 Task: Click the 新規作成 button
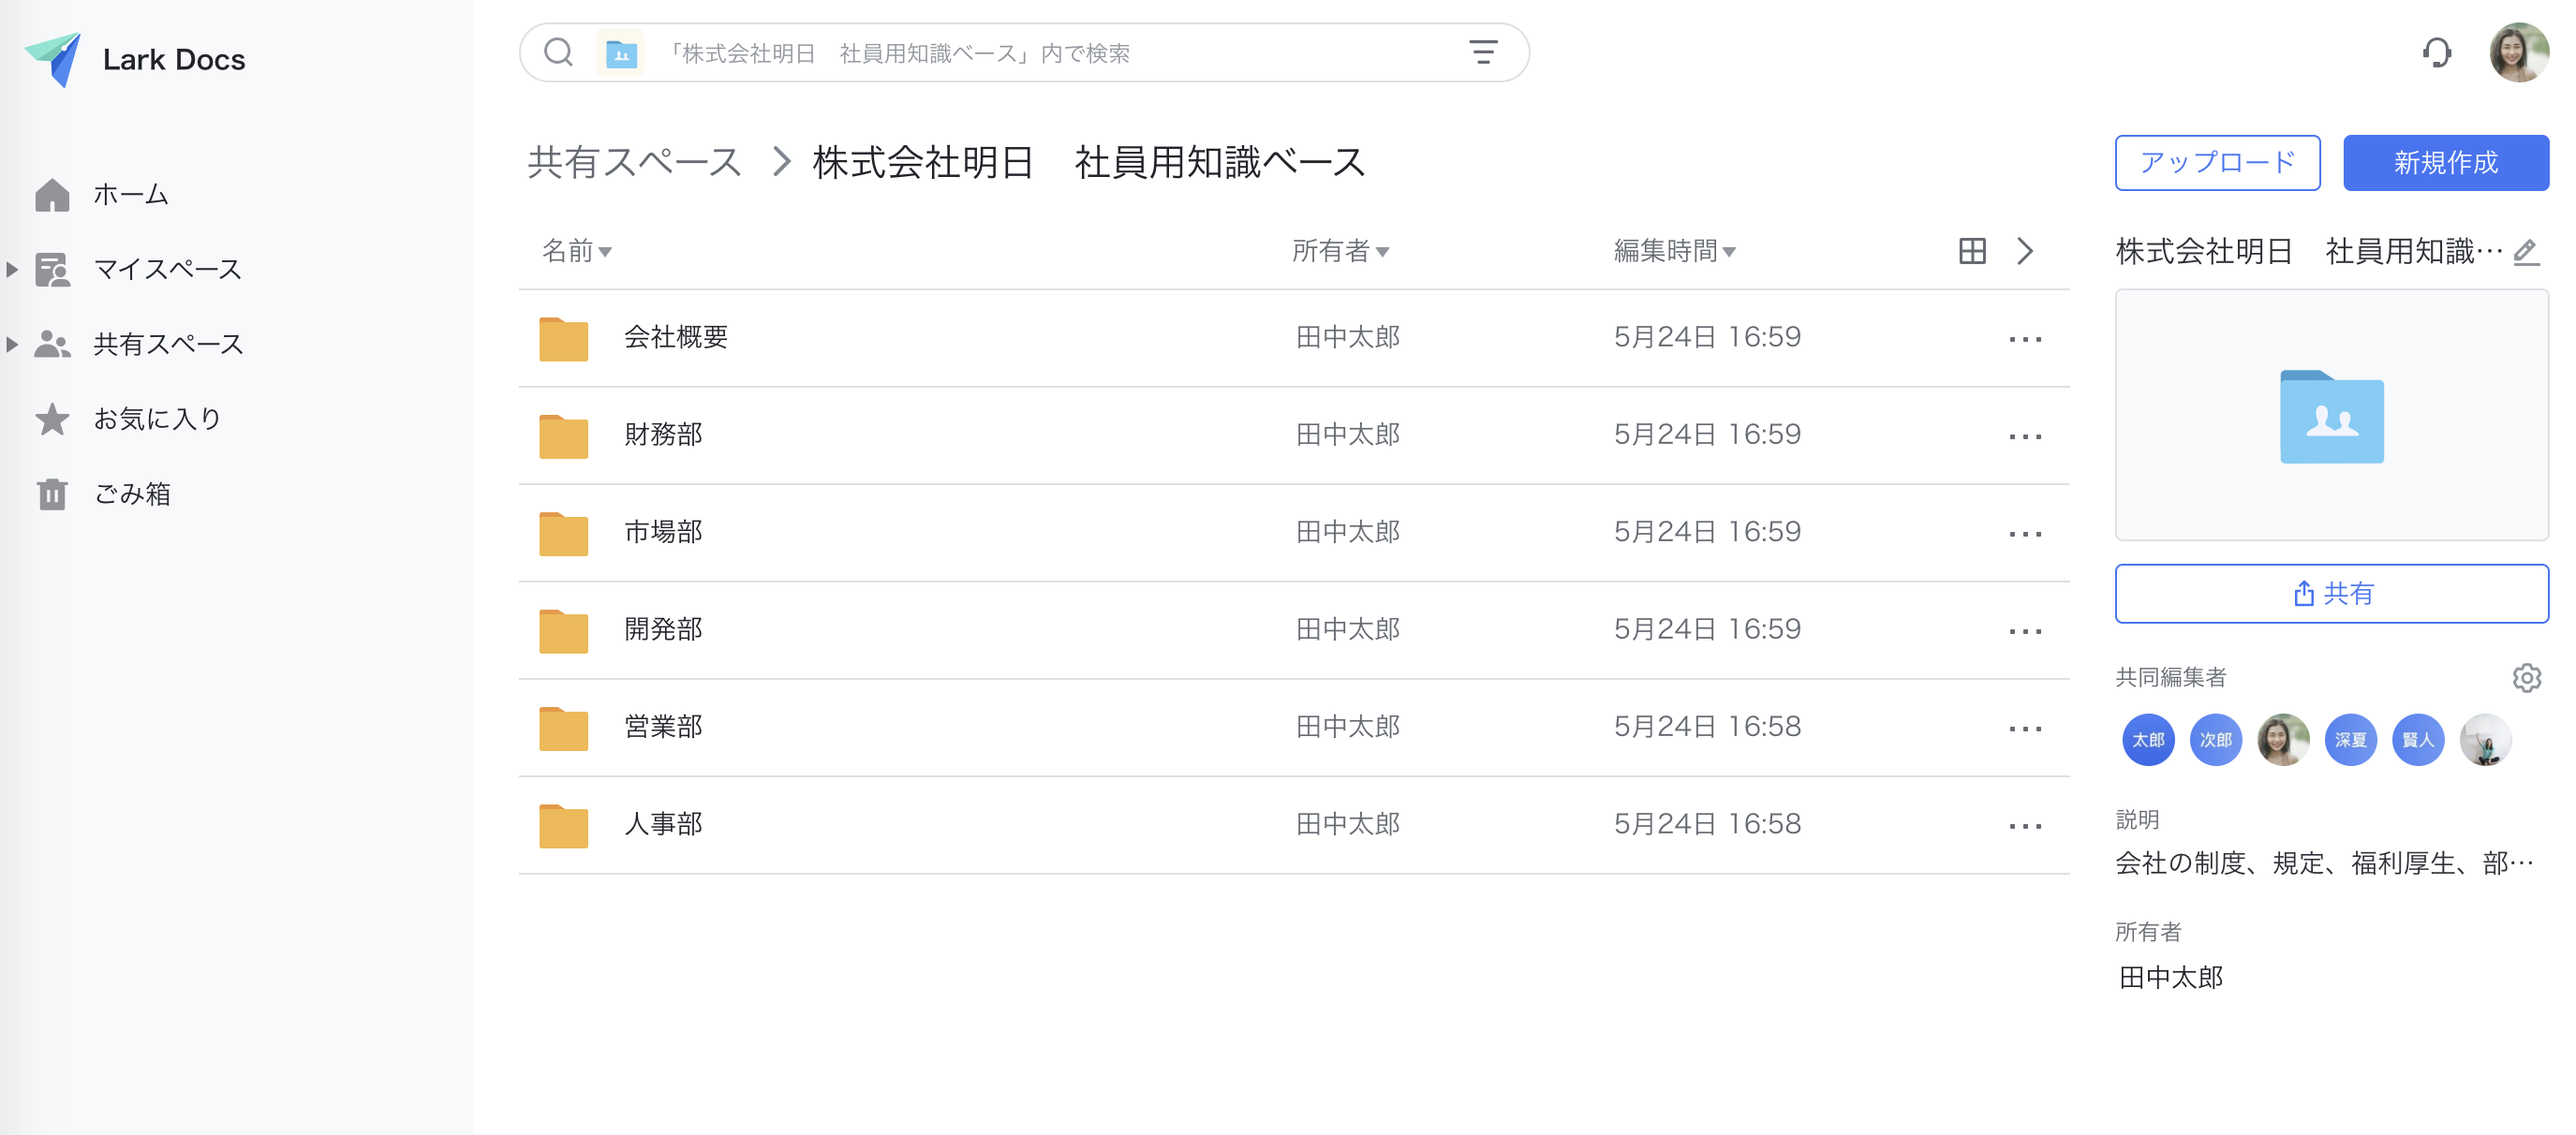coord(2445,163)
